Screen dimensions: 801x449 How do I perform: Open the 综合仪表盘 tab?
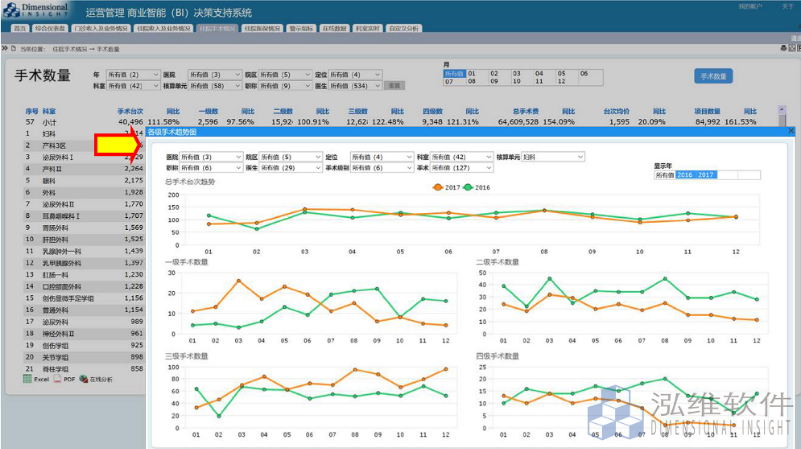[50, 29]
